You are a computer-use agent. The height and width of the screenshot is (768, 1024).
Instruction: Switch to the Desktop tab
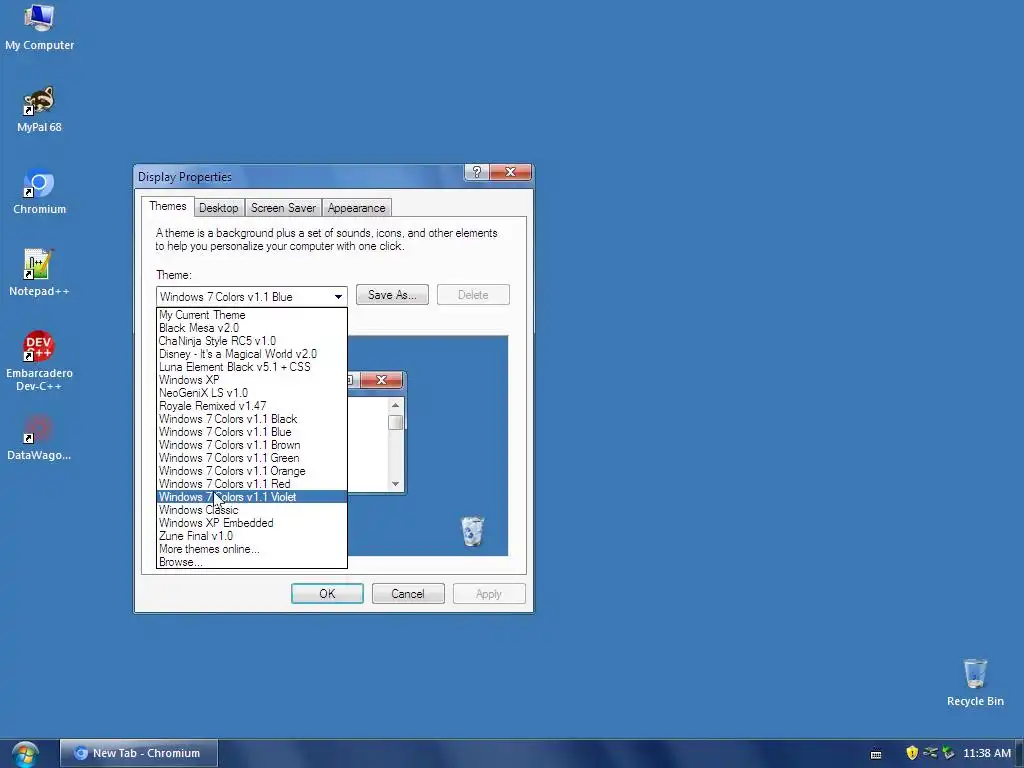tap(219, 208)
